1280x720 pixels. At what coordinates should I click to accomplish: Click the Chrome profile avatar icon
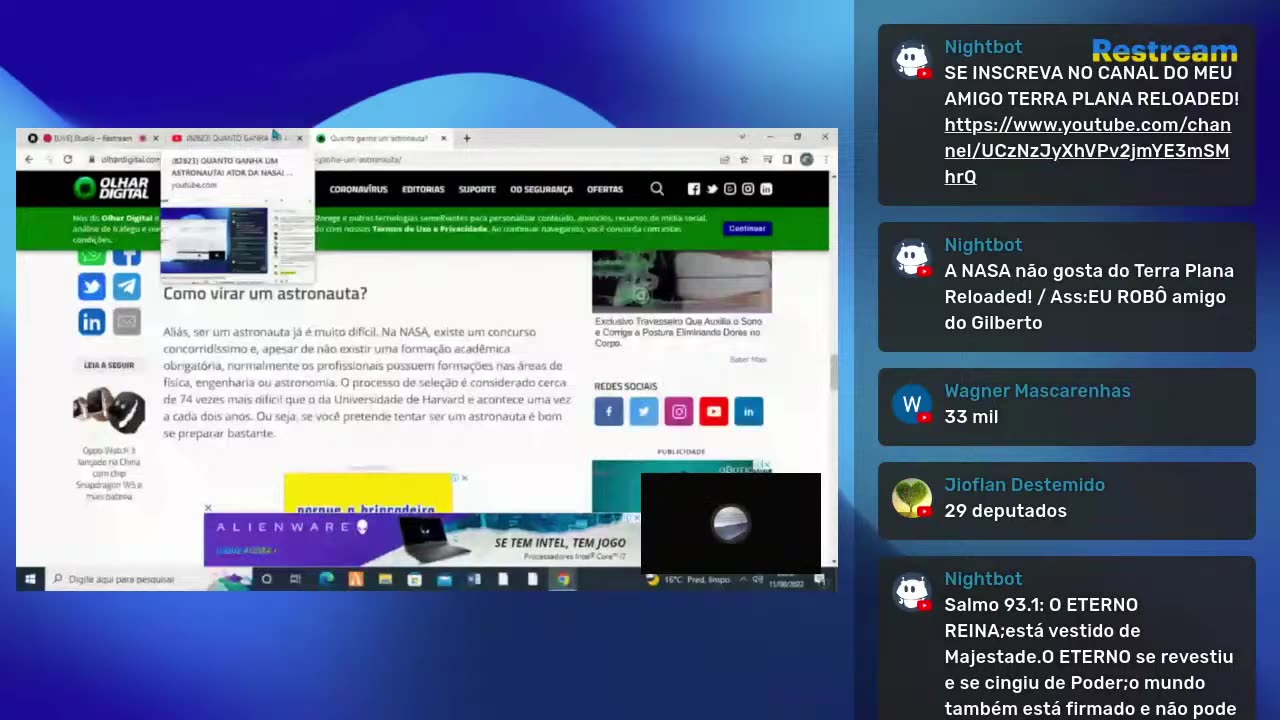(806, 159)
